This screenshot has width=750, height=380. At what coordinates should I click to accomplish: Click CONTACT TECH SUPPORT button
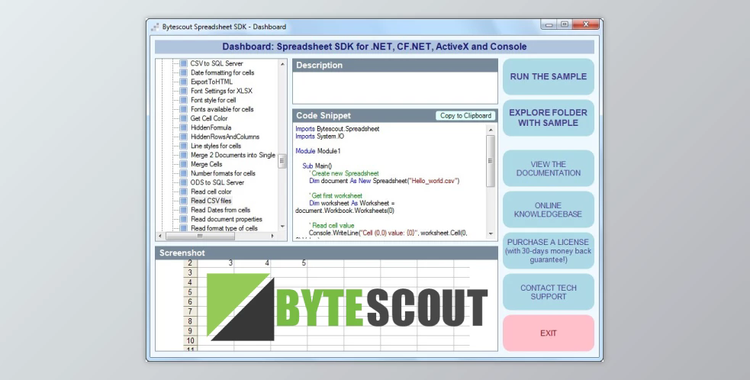pyautogui.click(x=548, y=292)
